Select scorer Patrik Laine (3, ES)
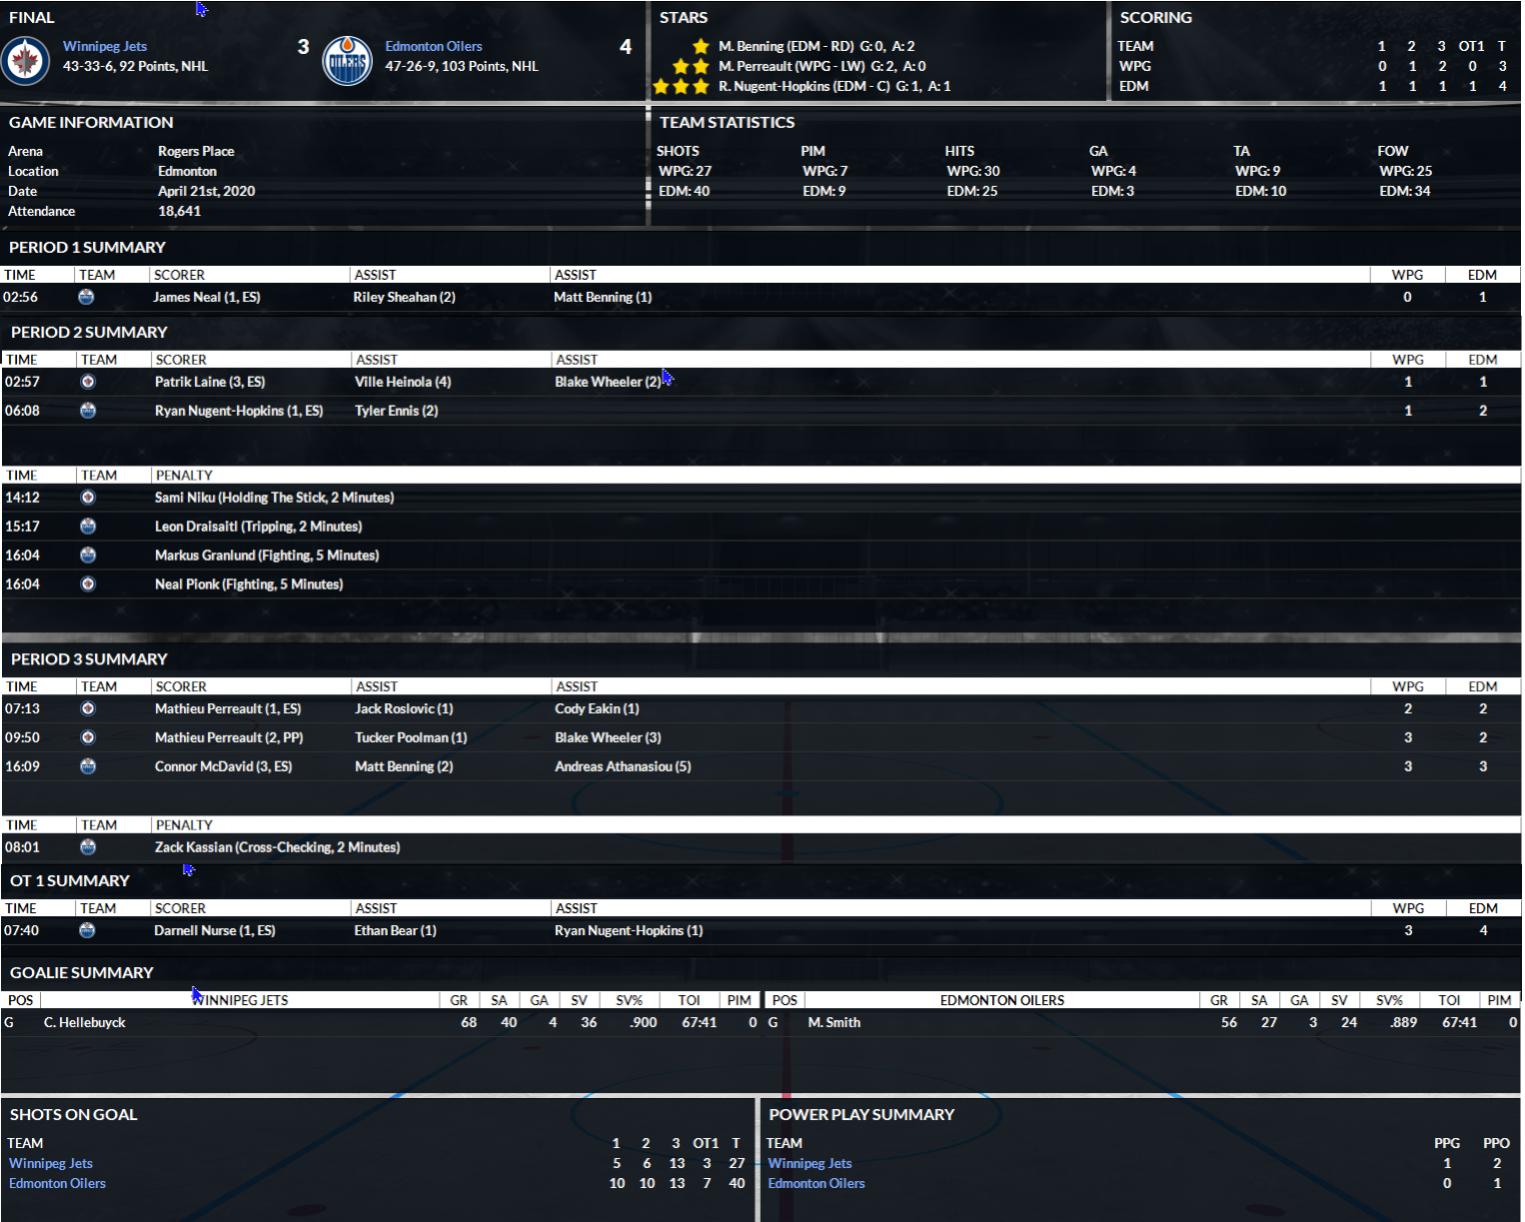The width and height of the screenshot is (1525, 1222). [x=210, y=382]
